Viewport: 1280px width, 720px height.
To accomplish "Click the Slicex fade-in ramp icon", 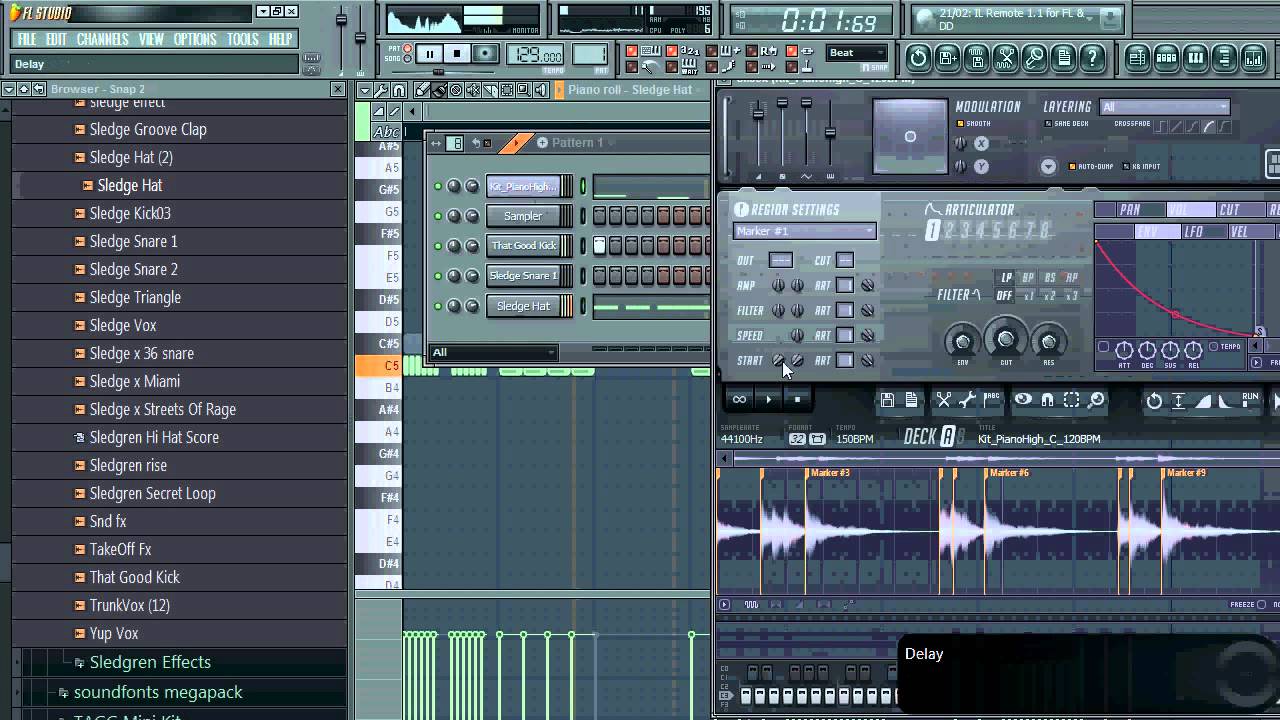I will (1203, 401).
